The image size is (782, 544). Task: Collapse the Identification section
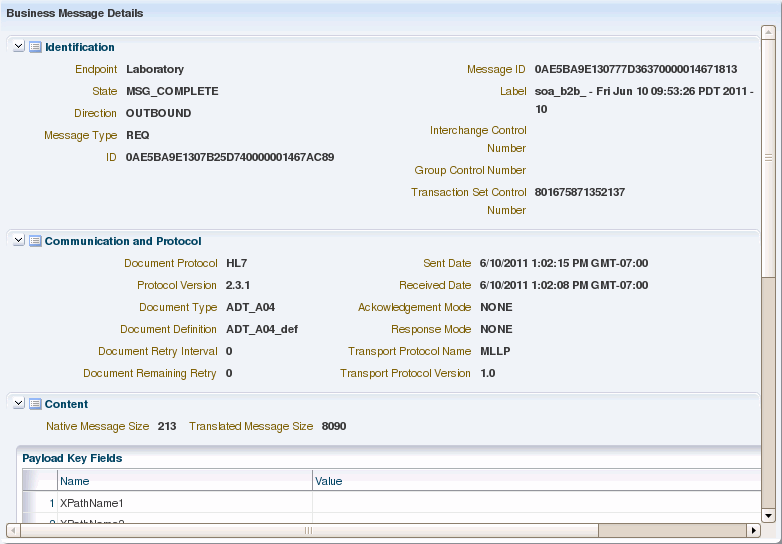(18, 46)
